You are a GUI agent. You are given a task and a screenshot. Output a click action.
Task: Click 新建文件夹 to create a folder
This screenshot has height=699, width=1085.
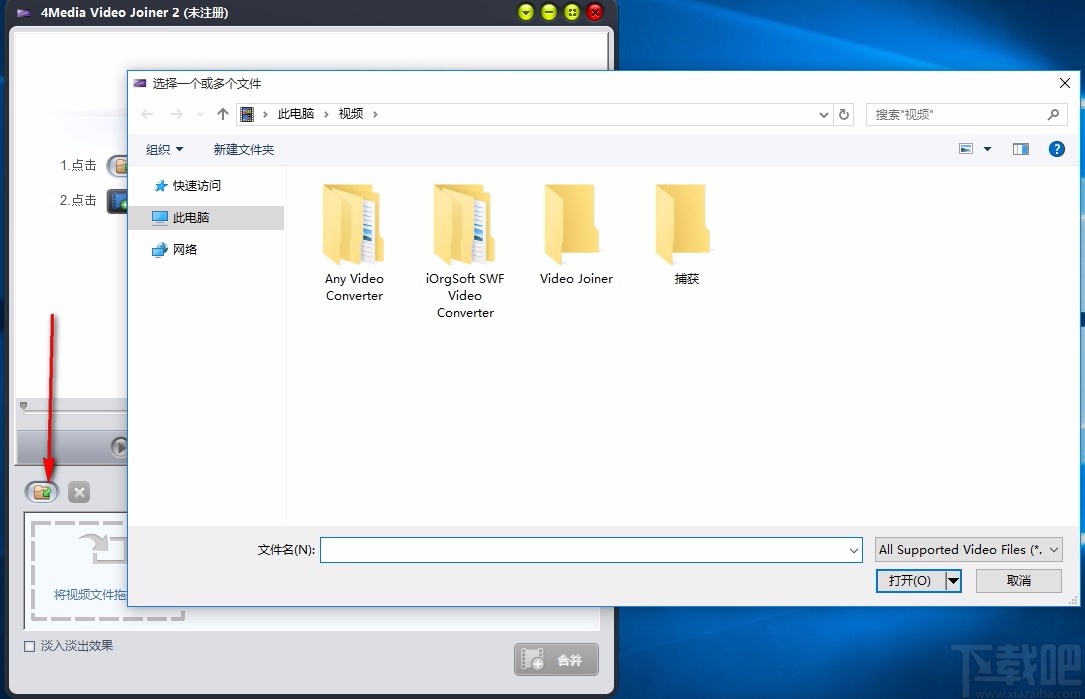coord(243,148)
